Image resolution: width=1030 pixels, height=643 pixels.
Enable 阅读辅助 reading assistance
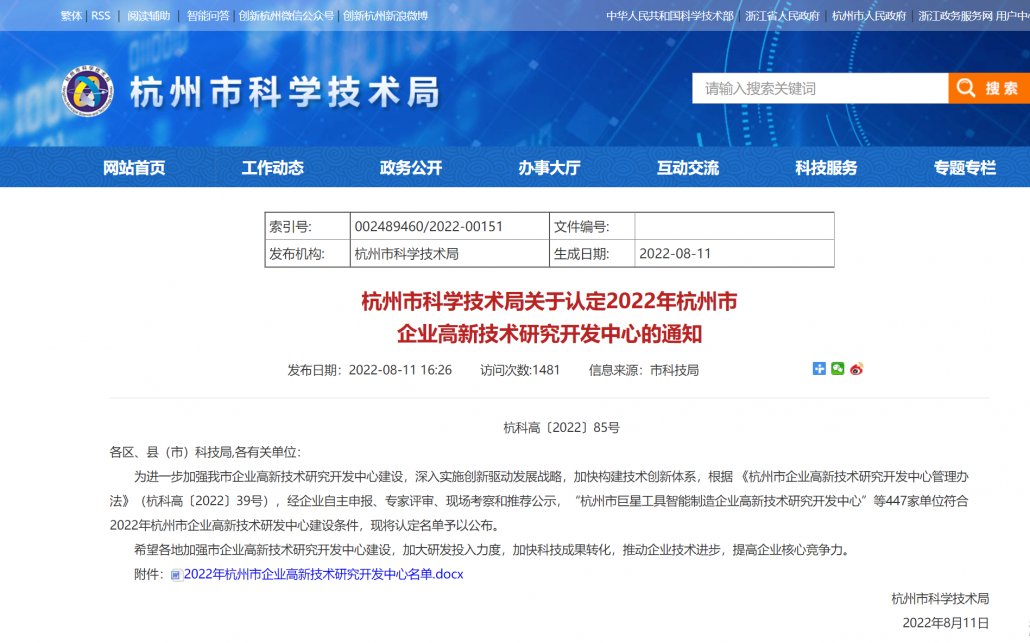(149, 16)
